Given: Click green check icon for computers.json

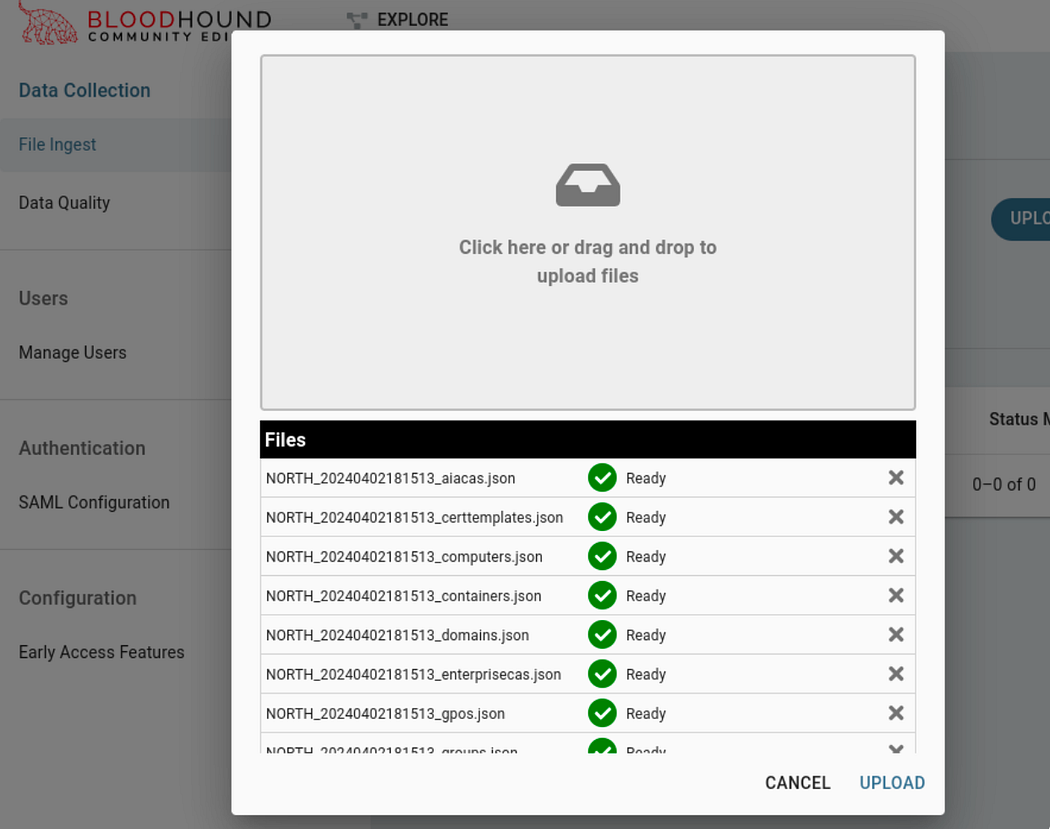Looking at the screenshot, I should pos(602,556).
